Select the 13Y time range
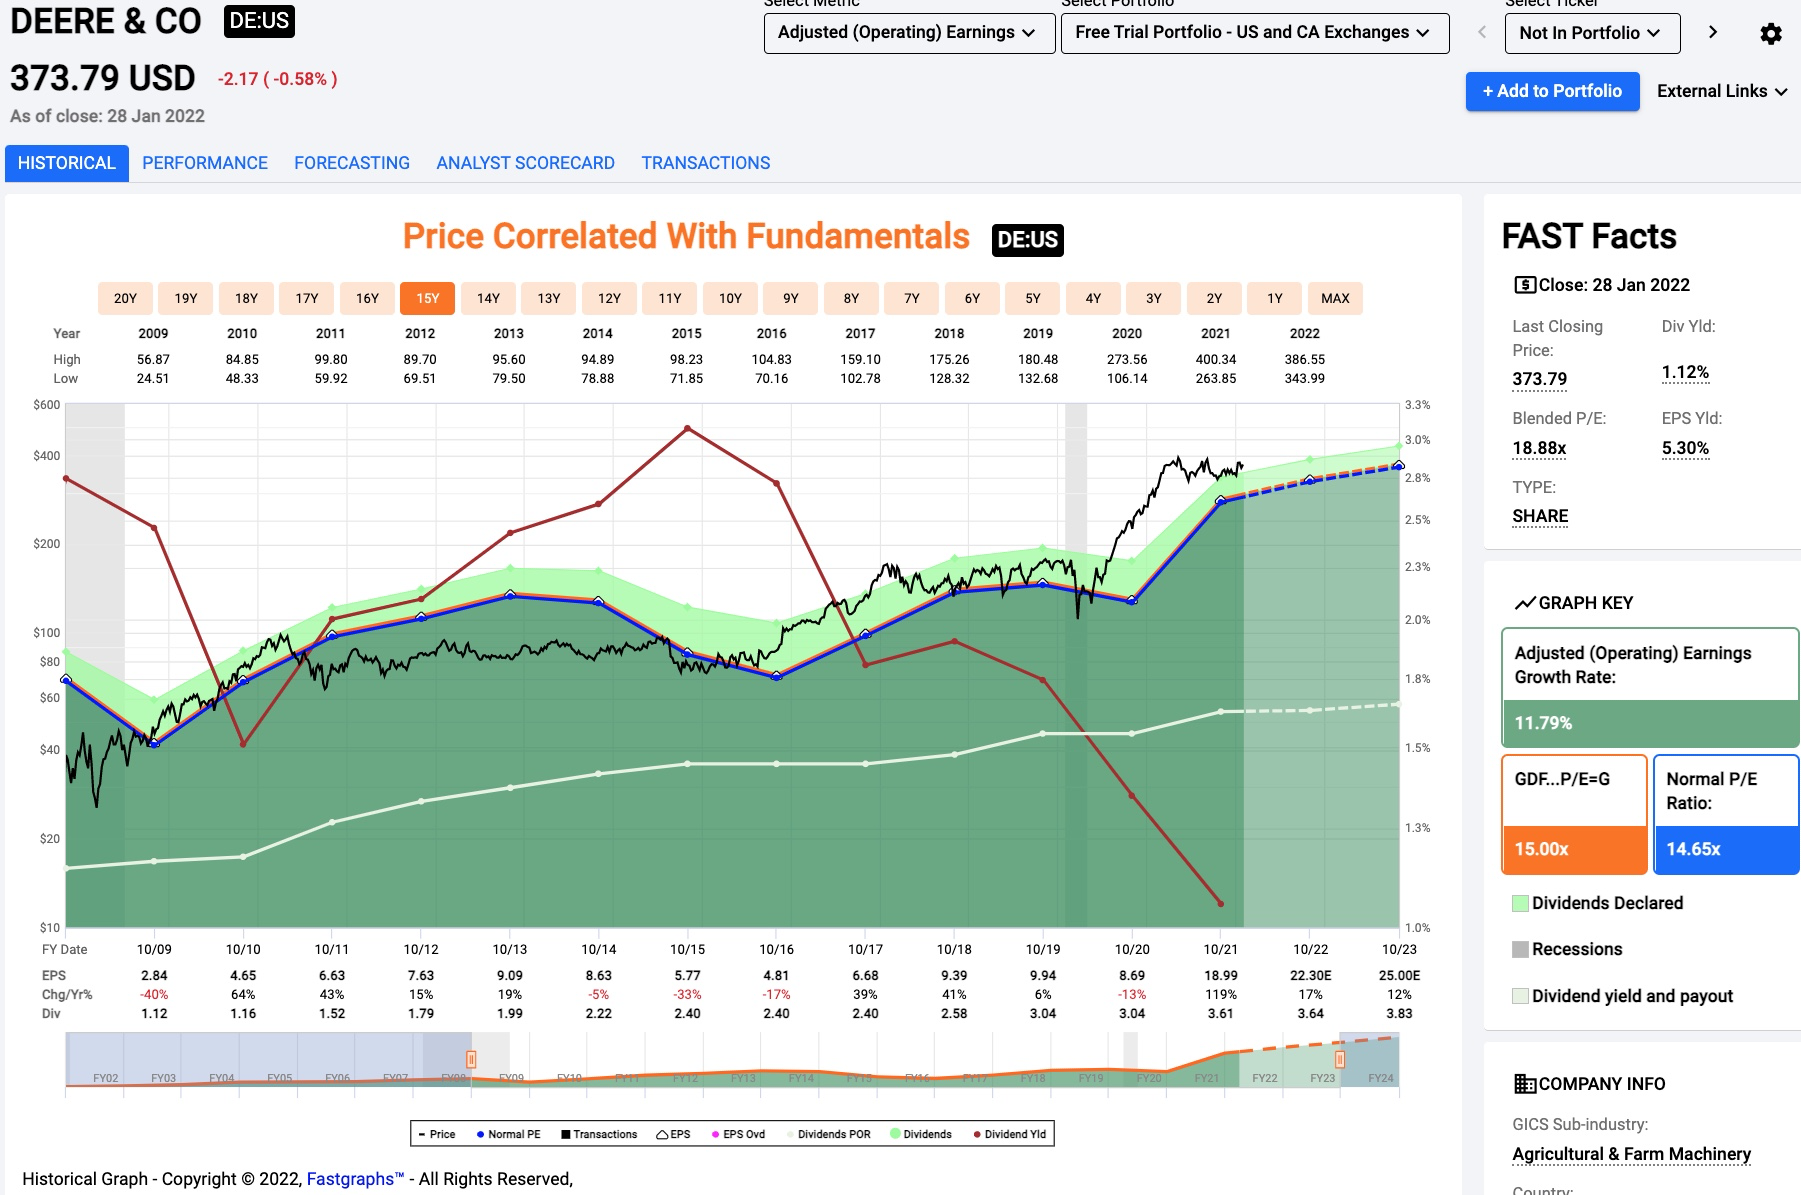The height and width of the screenshot is (1195, 1801). coord(549,298)
